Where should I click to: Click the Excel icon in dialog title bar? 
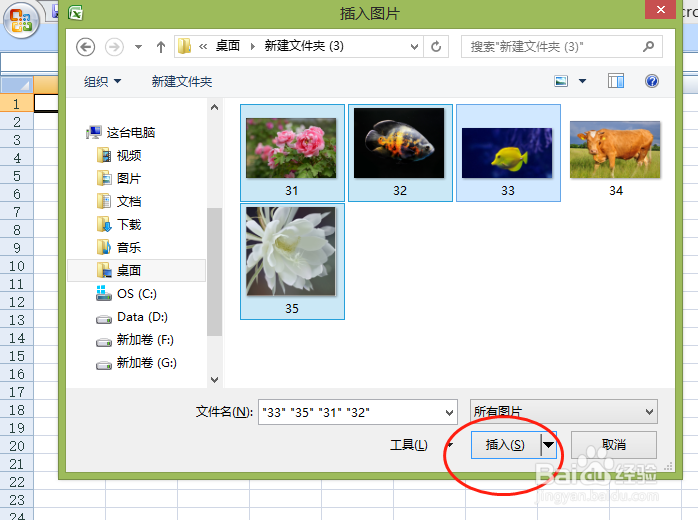[x=76, y=13]
